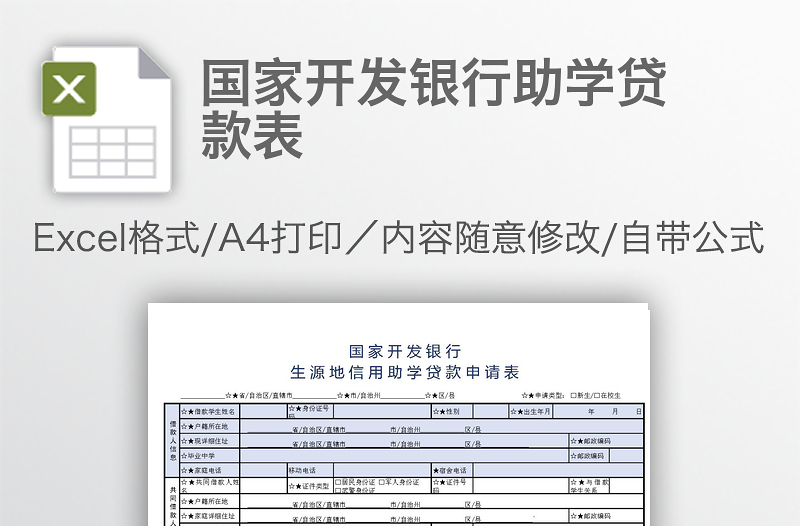Click the label ☆★申请类型

click(543, 395)
